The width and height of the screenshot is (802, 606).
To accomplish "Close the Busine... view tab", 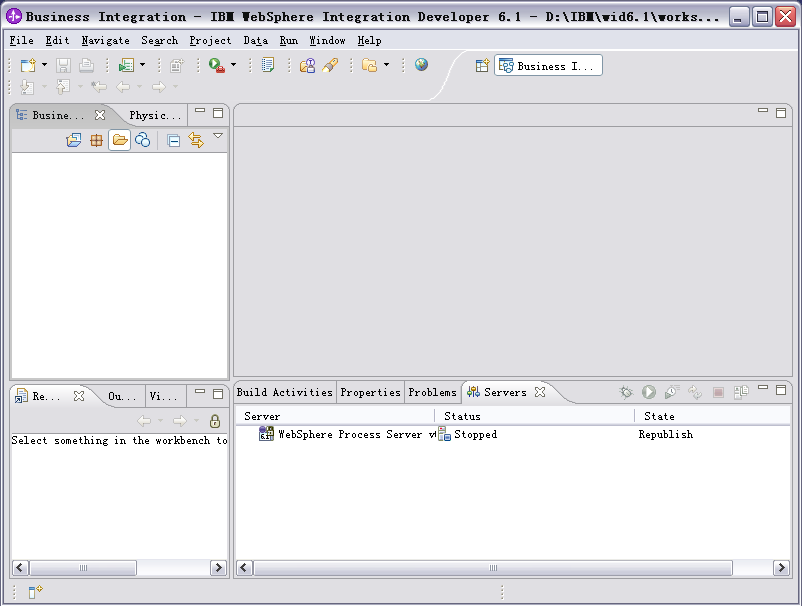I will [100, 115].
